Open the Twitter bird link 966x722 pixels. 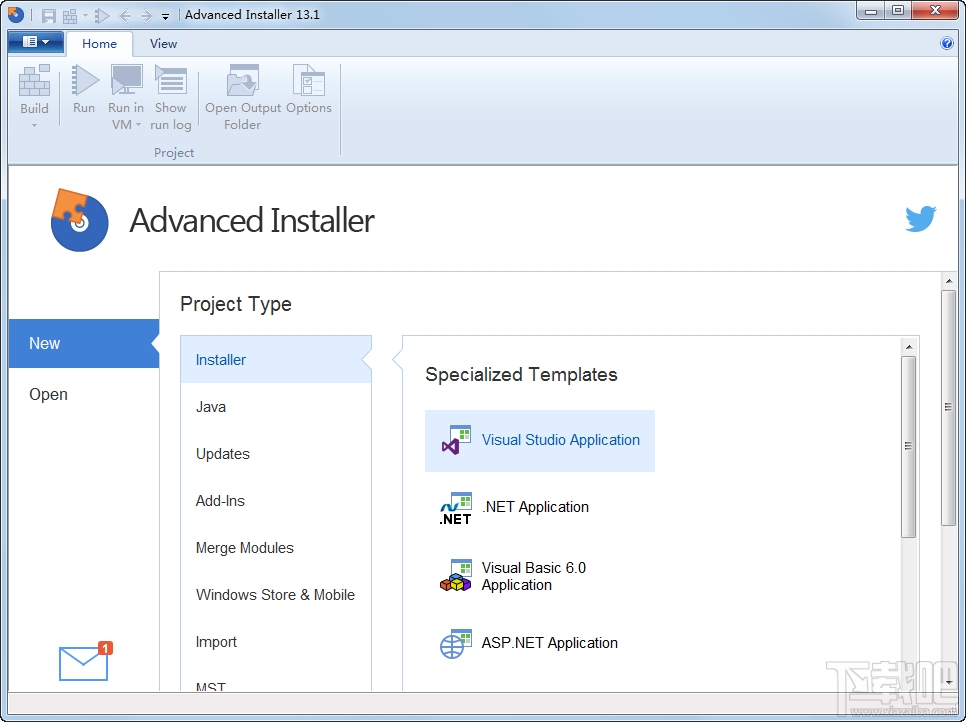point(920,219)
